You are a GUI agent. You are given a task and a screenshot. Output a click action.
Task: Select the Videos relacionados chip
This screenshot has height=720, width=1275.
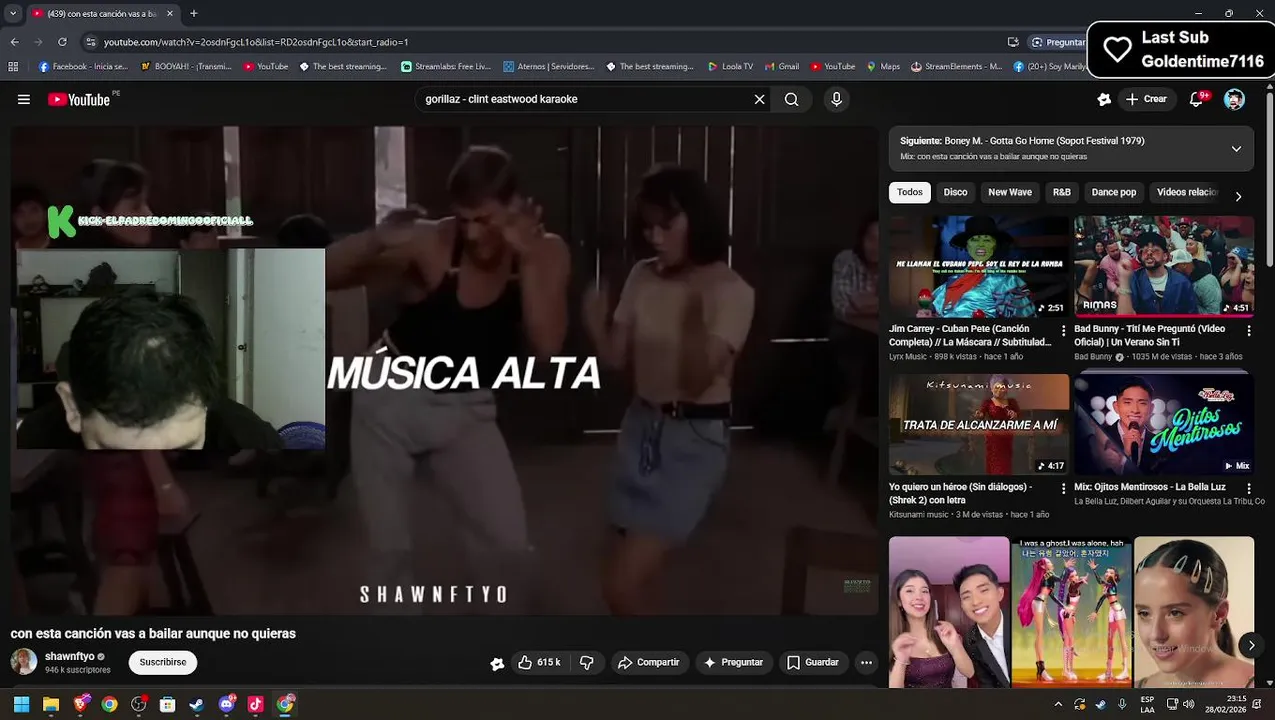click(1187, 192)
